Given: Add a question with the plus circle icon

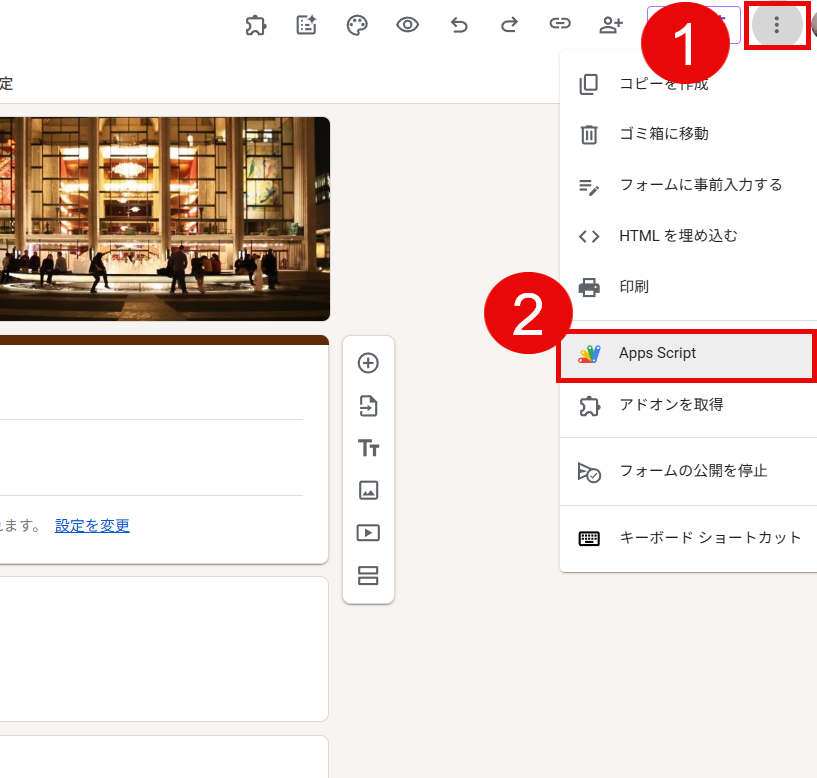Looking at the screenshot, I should pos(368,363).
